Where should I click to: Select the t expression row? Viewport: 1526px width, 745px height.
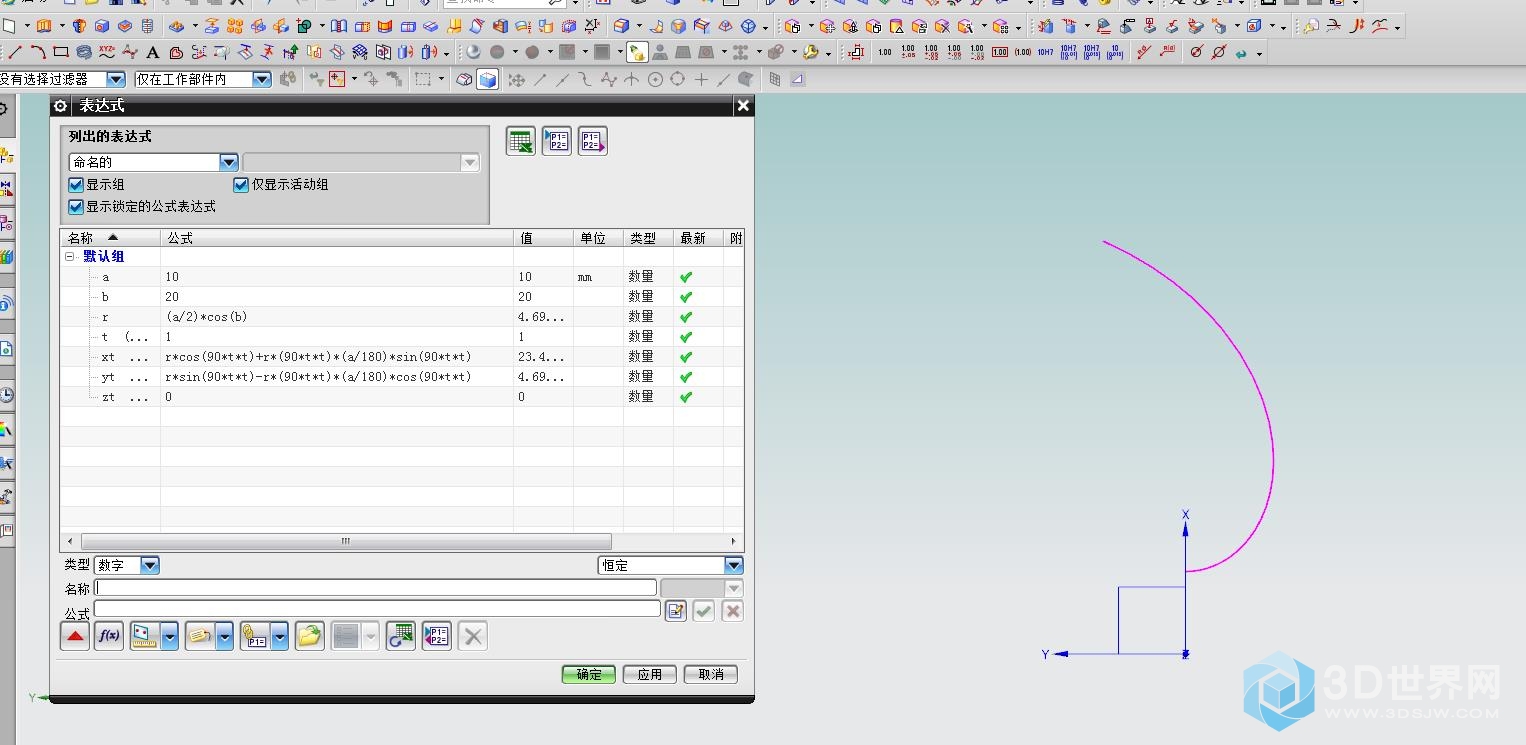402,337
